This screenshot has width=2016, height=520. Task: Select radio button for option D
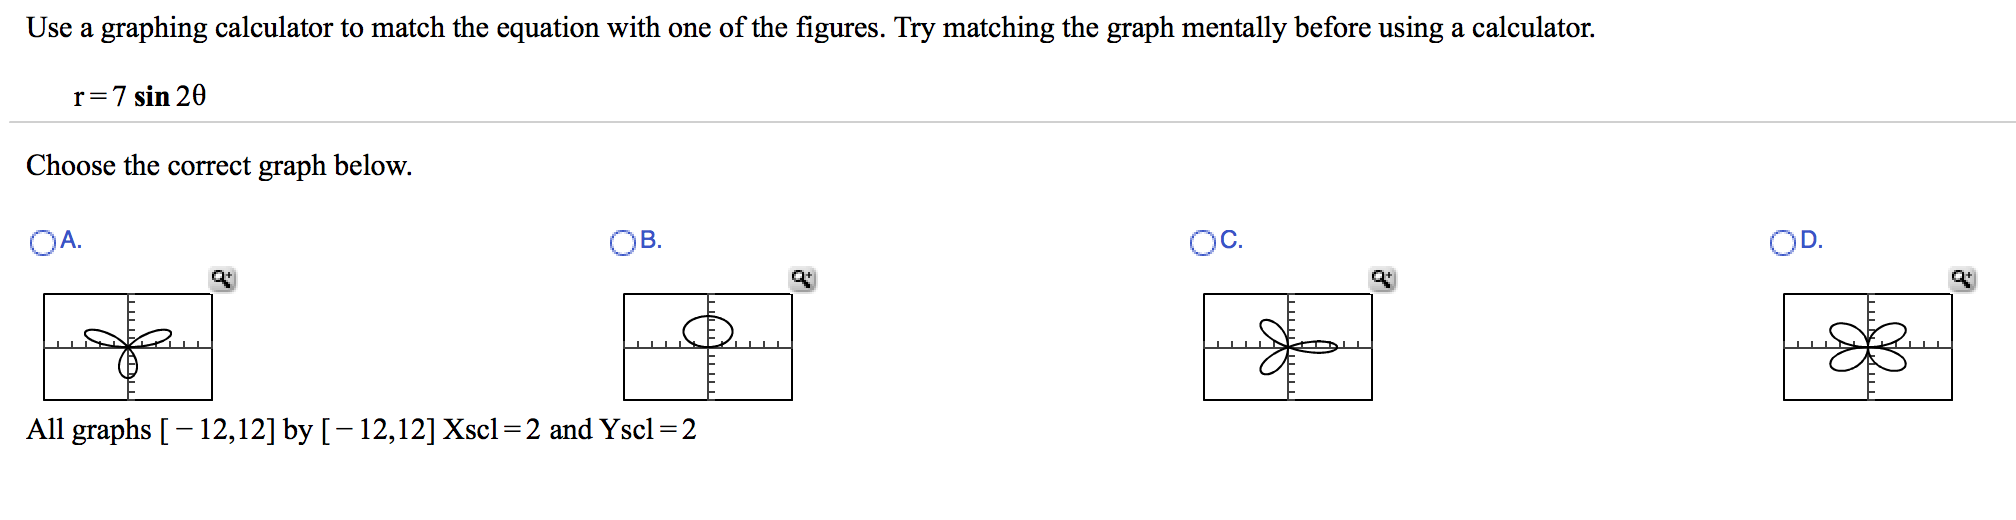1783,243
